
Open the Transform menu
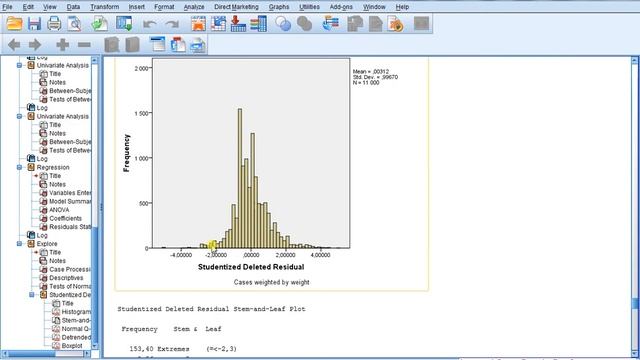click(x=104, y=7)
